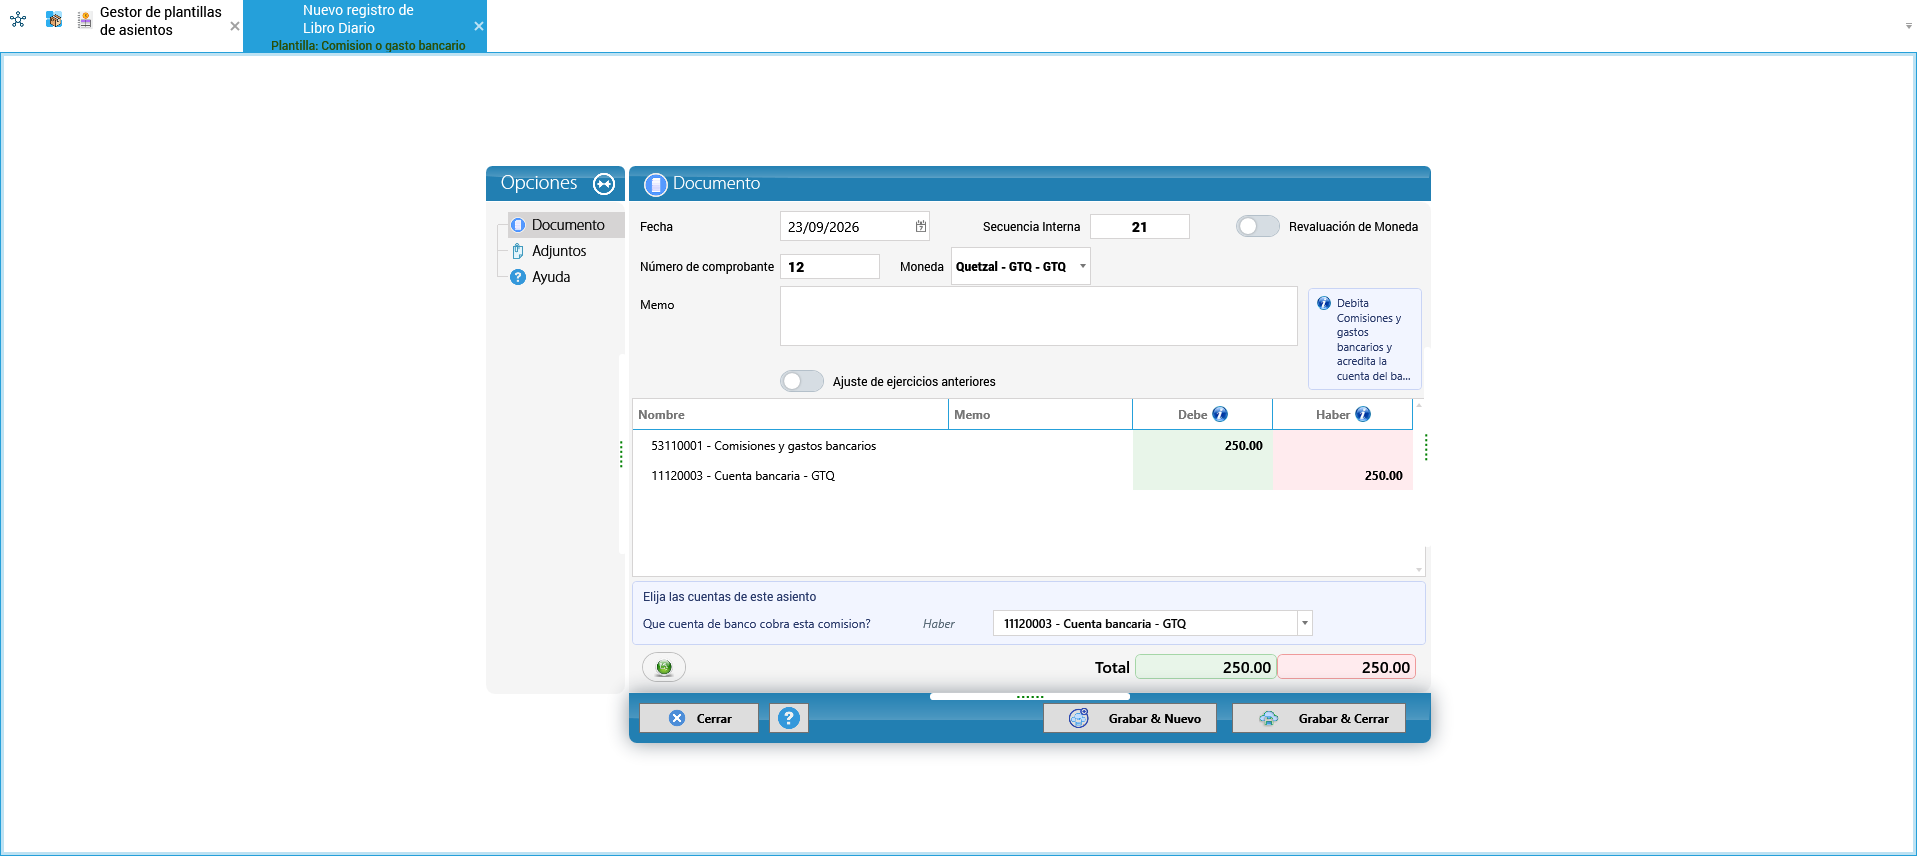
Task: Click the Debe 250.00 cell in first row
Action: click(1203, 446)
